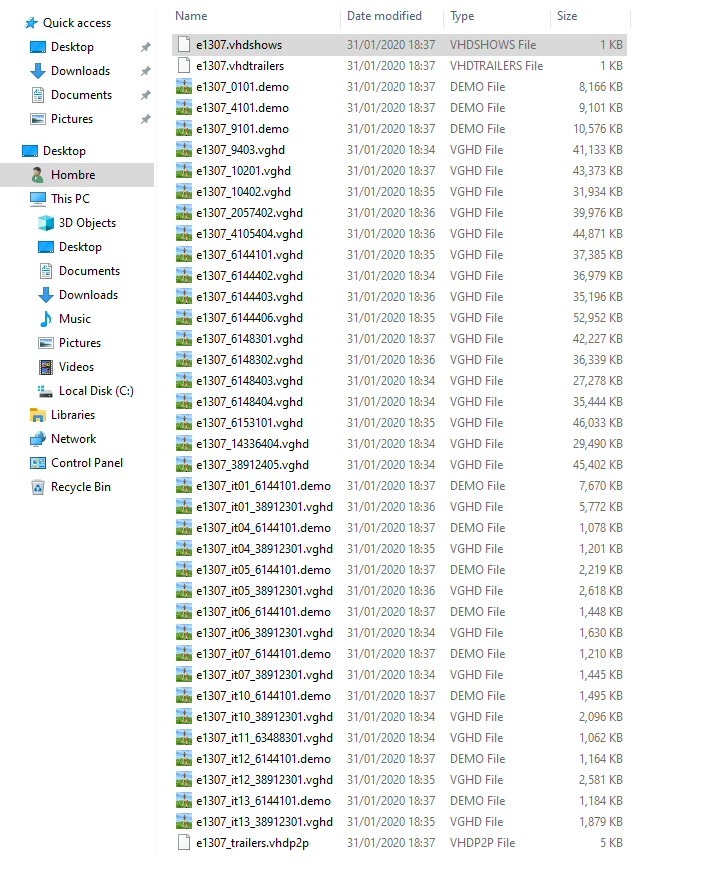Select Hombre user folder in sidebar

click(x=73, y=175)
